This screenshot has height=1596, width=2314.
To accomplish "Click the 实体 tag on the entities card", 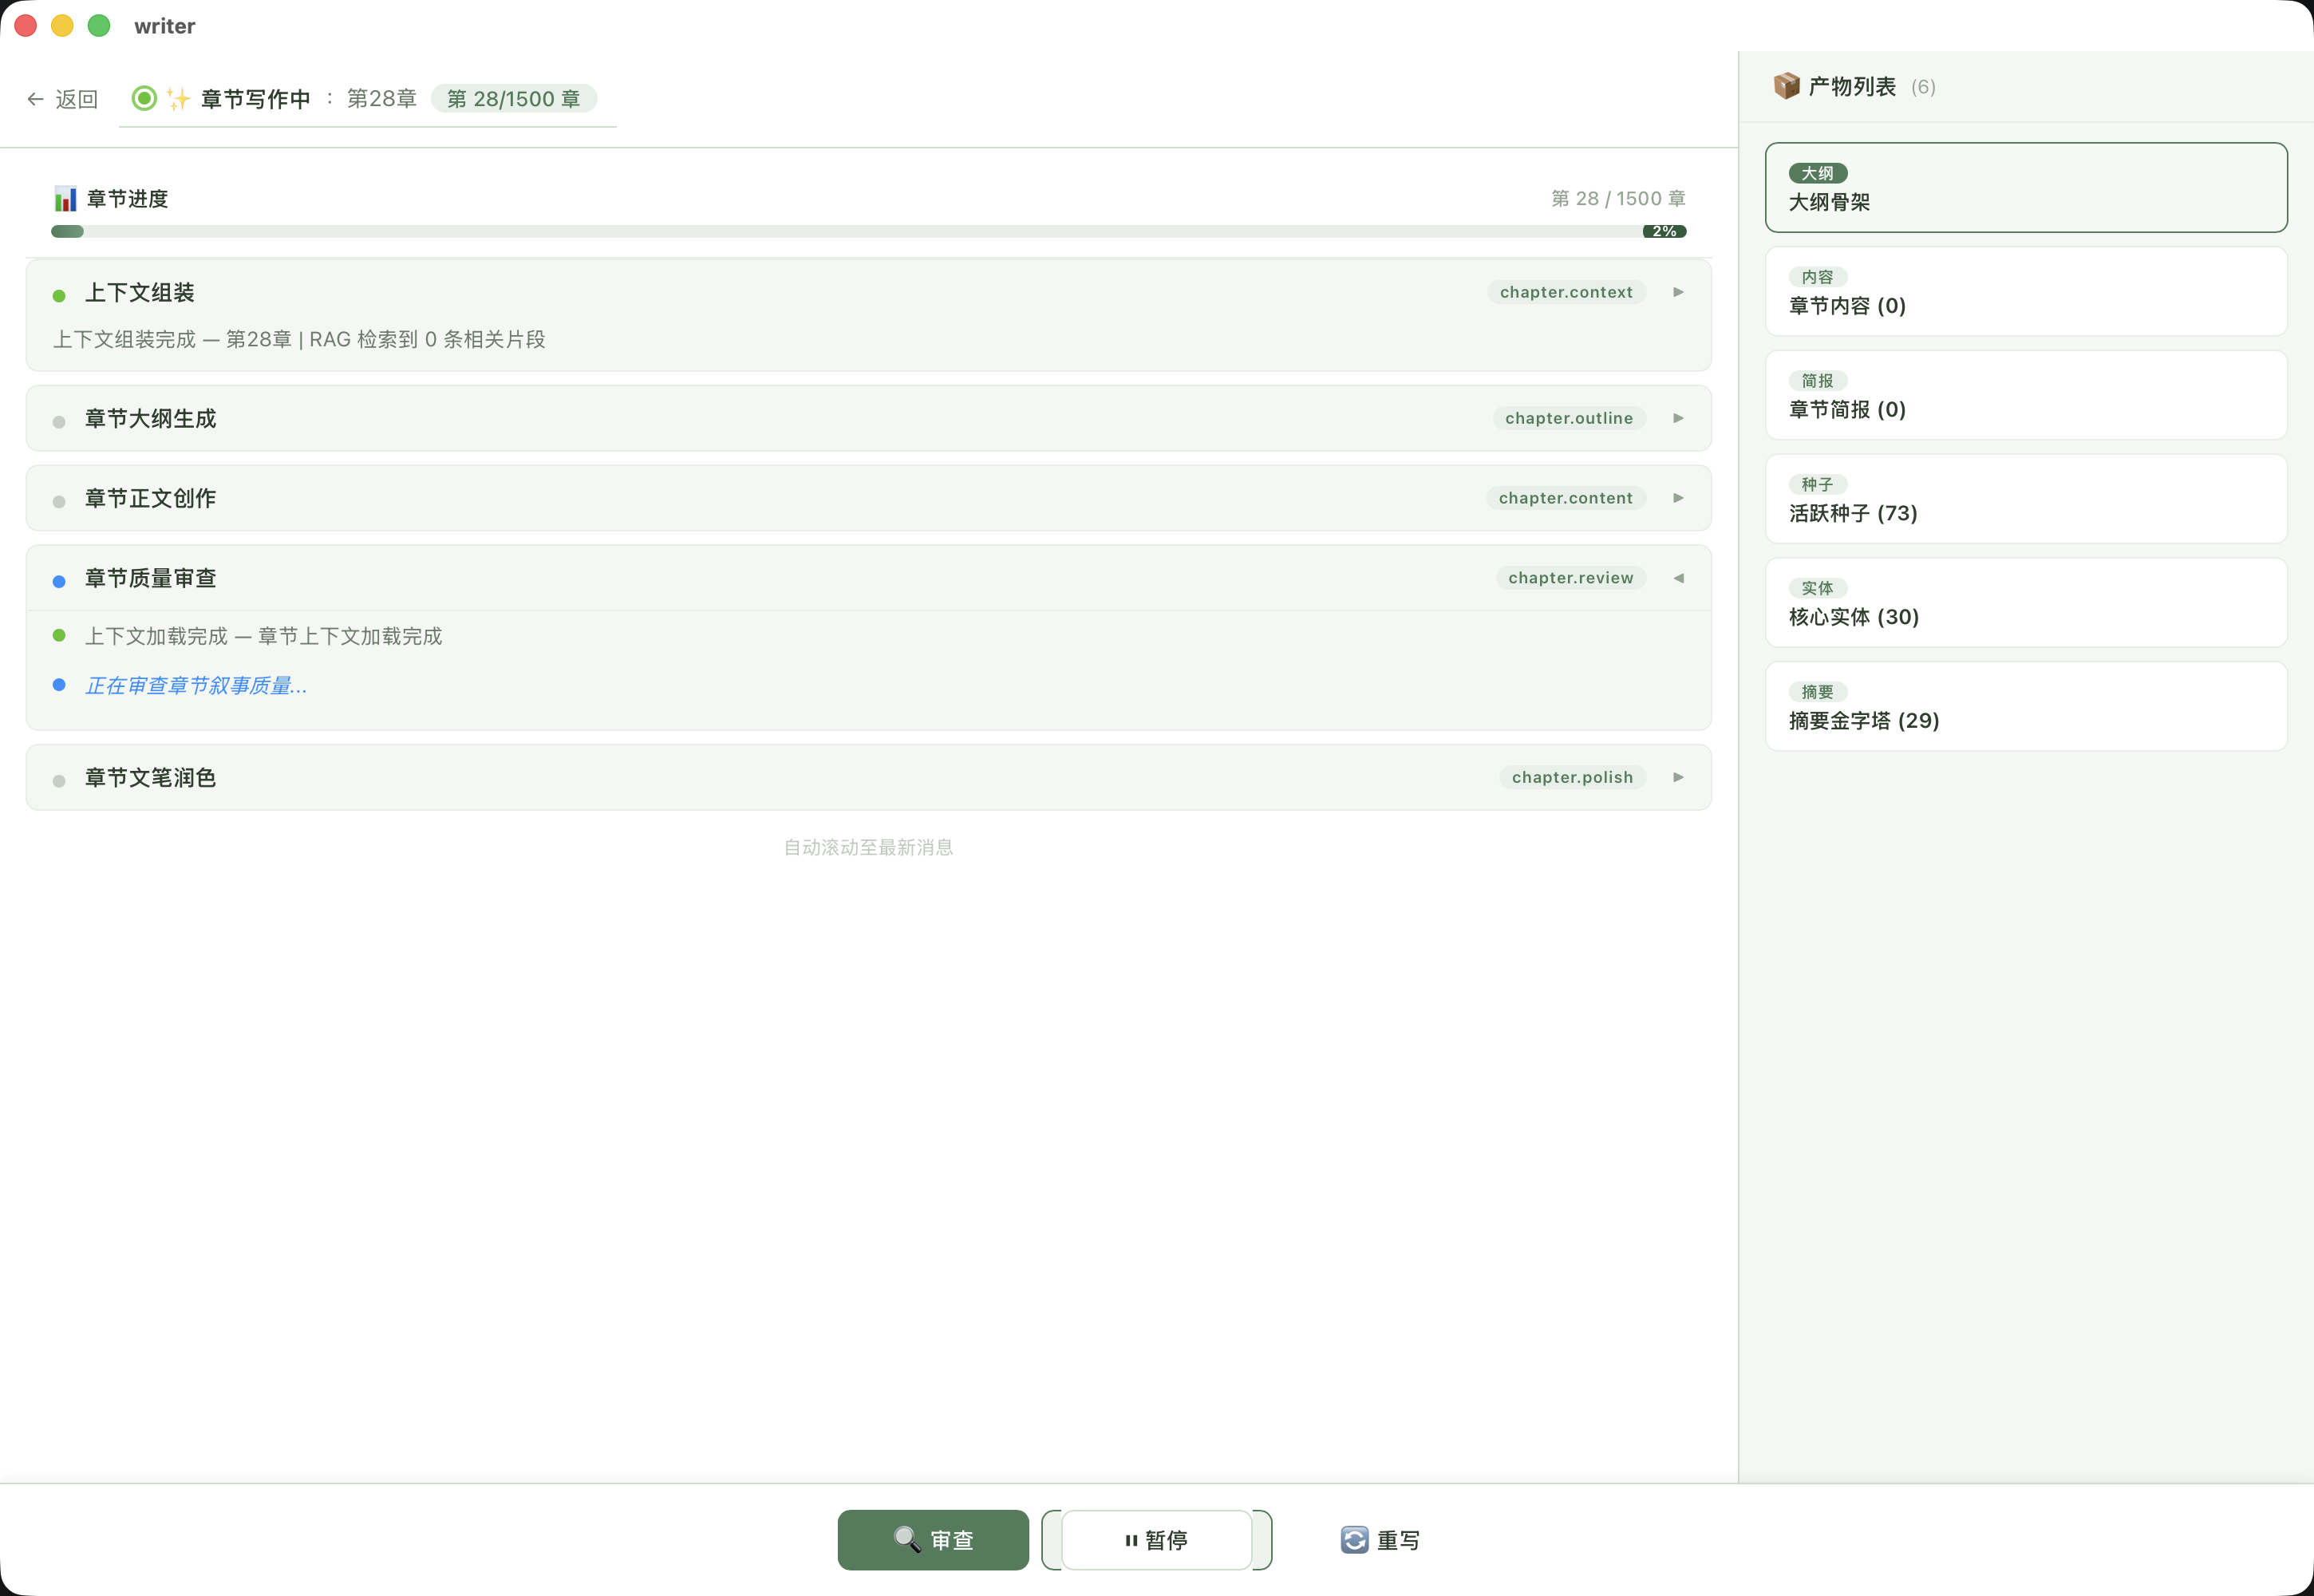I will pos(1817,588).
